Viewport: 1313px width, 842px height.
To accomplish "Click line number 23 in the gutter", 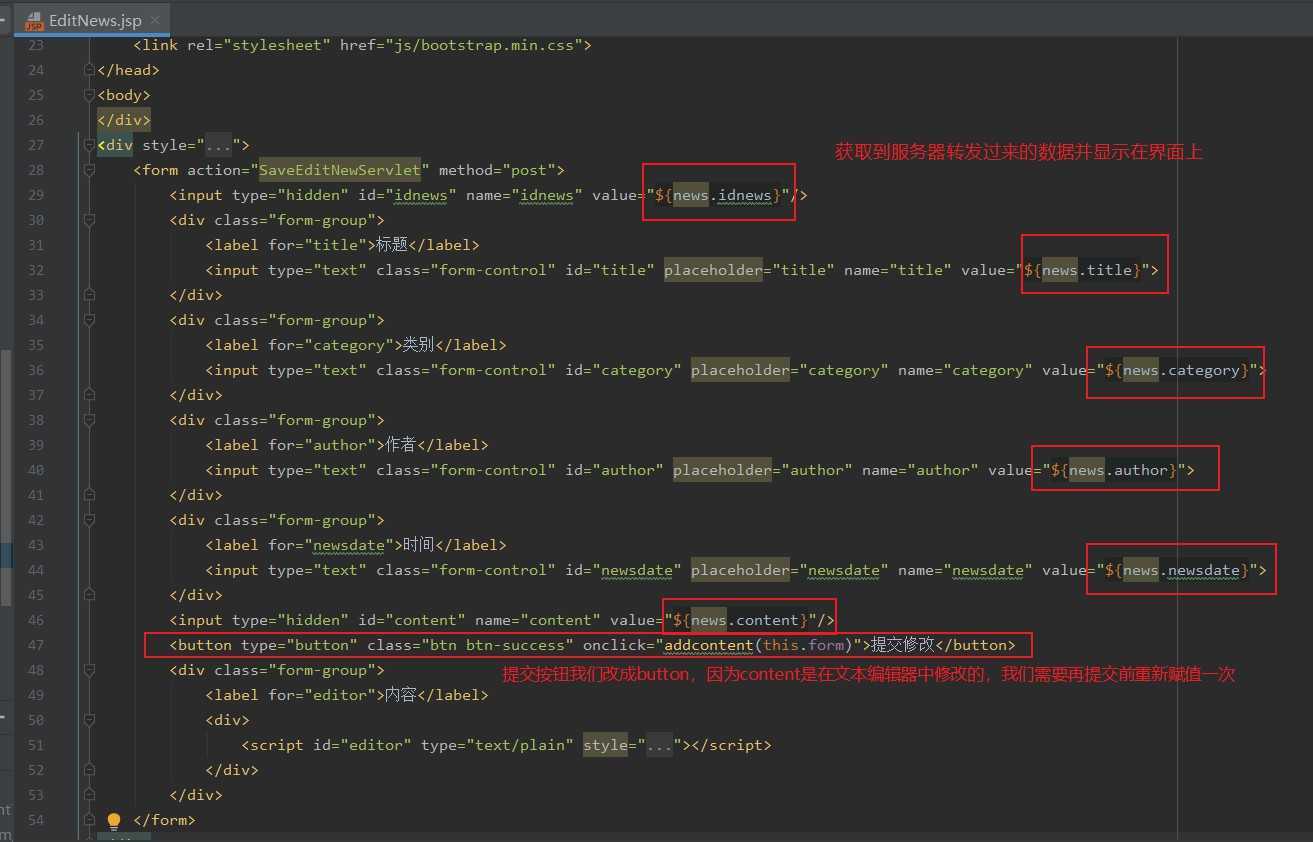I will coord(35,45).
